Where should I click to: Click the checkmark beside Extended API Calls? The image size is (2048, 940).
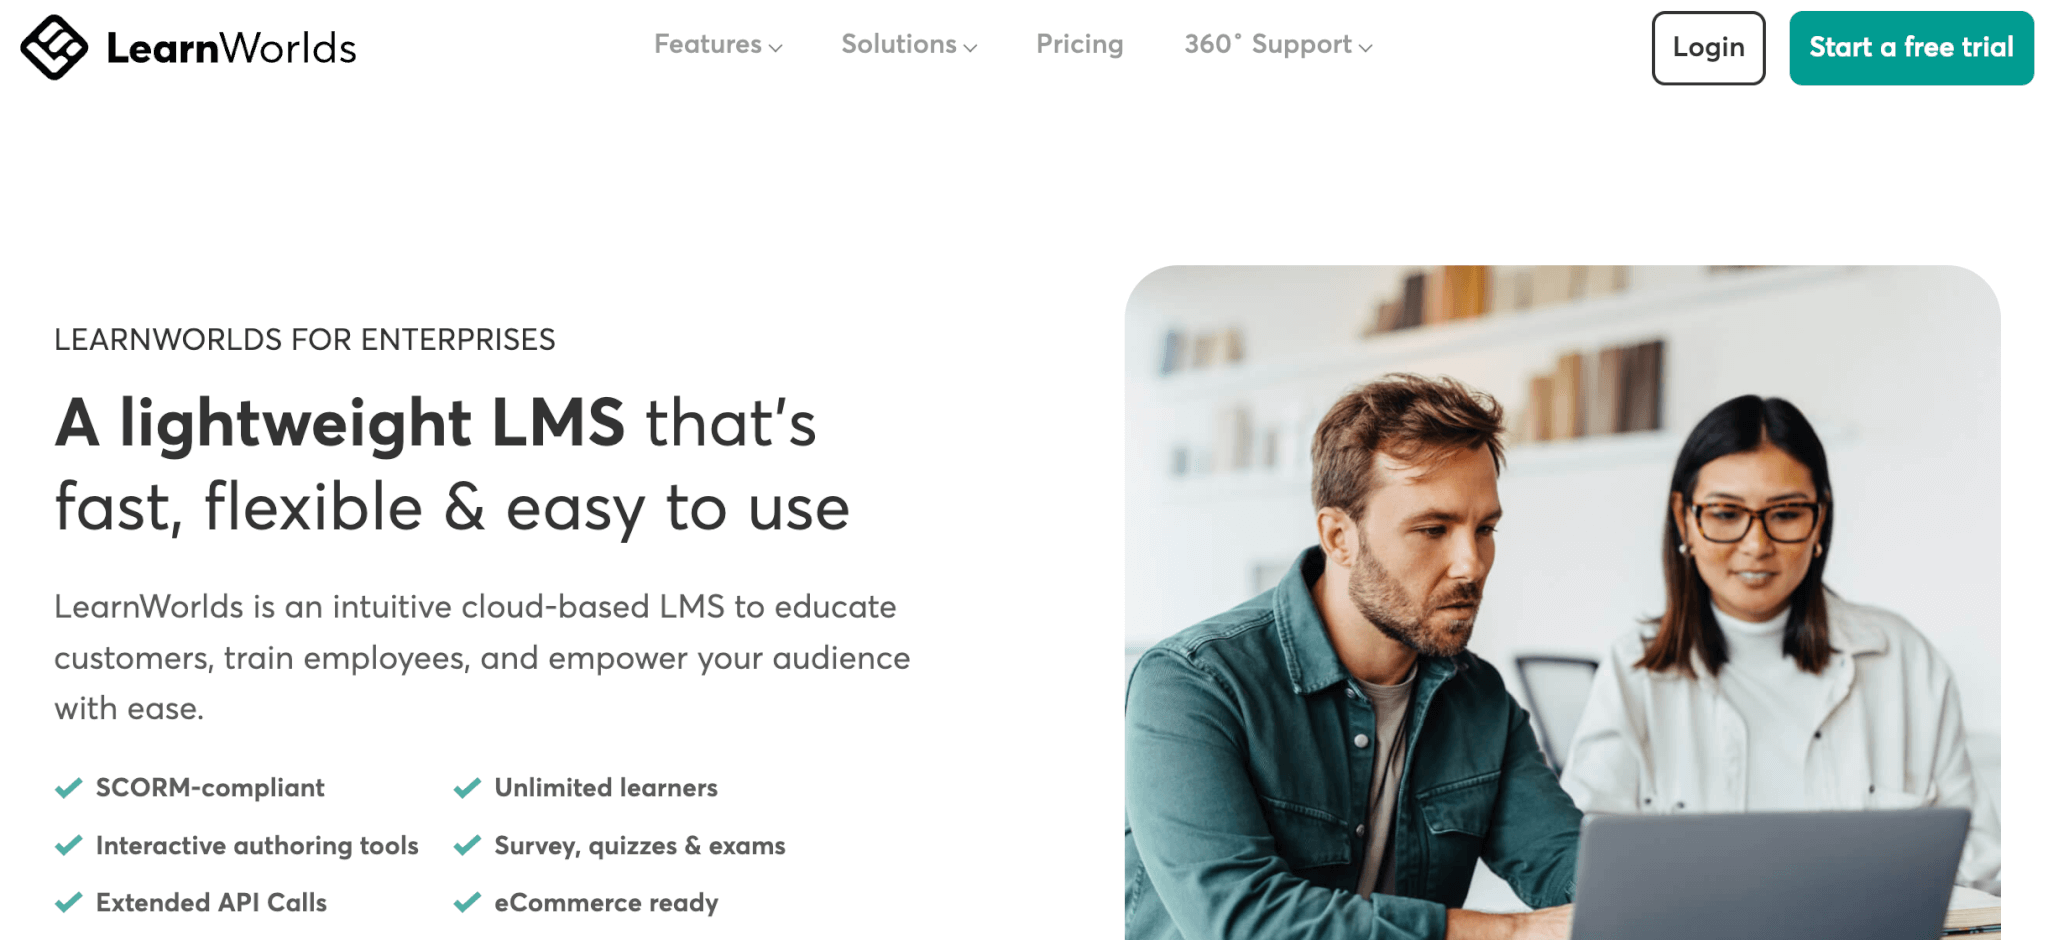point(68,903)
